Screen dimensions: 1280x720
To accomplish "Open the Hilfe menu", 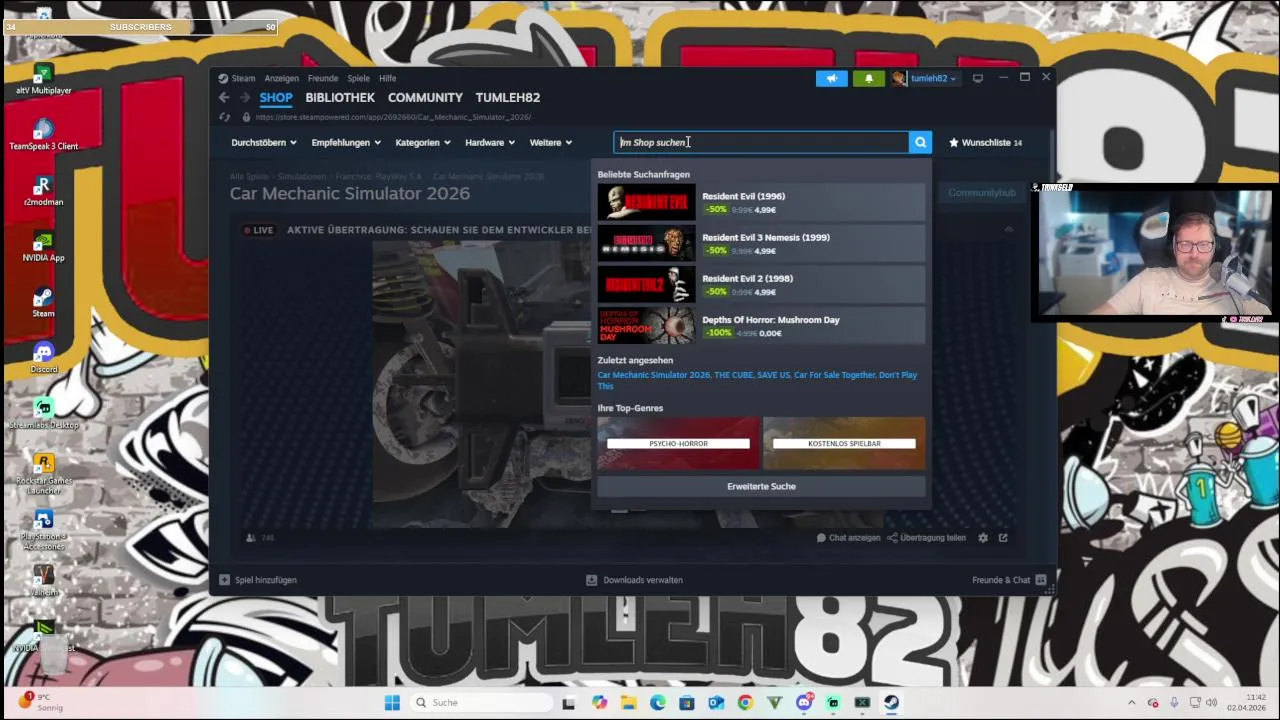I will point(388,78).
